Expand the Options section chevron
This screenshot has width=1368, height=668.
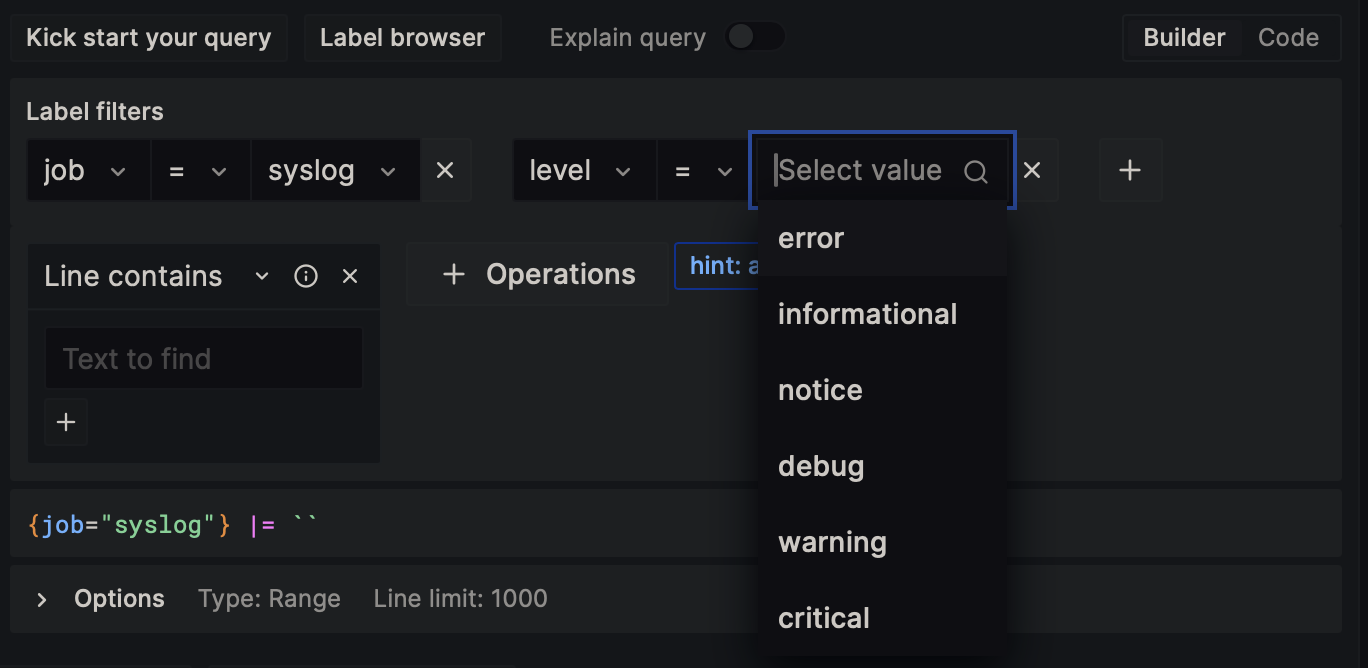click(x=42, y=599)
